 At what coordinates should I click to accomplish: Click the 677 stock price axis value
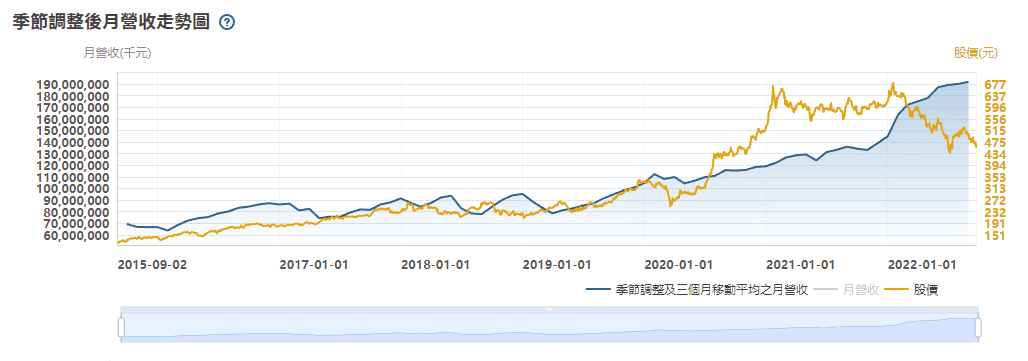(995, 85)
